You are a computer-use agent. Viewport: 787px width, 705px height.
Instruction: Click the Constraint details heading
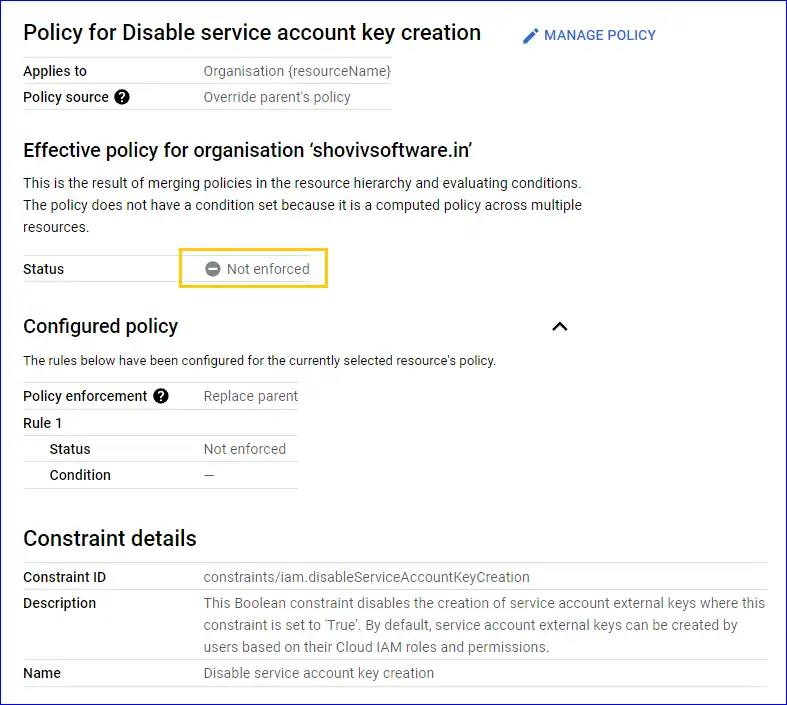click(x=110, y=538)
